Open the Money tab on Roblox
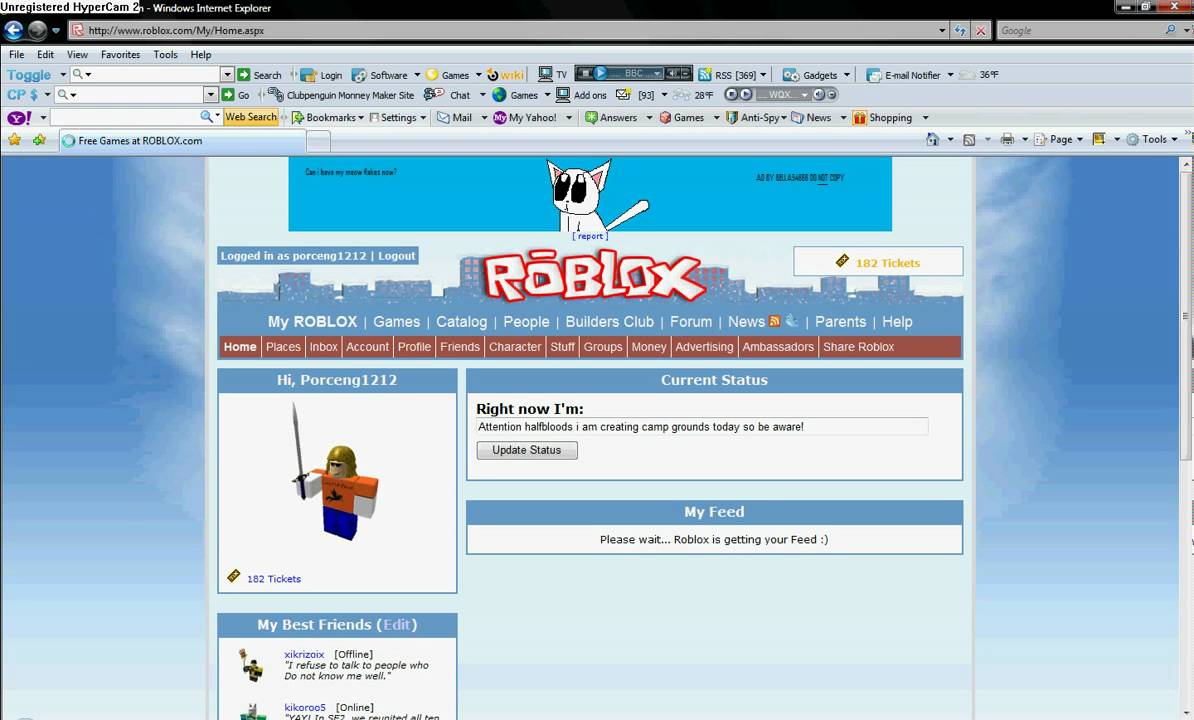Image resolution: width=1194 pixels, height=720 pixels. [x=649, y=346]
